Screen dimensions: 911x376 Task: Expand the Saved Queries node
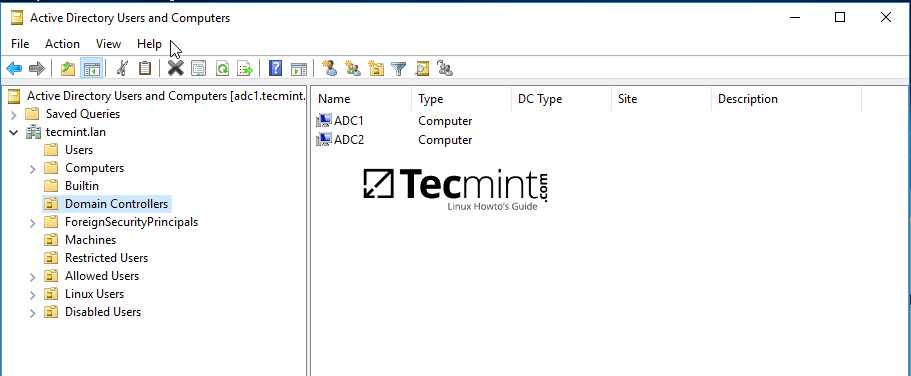(x=14, y=114)
